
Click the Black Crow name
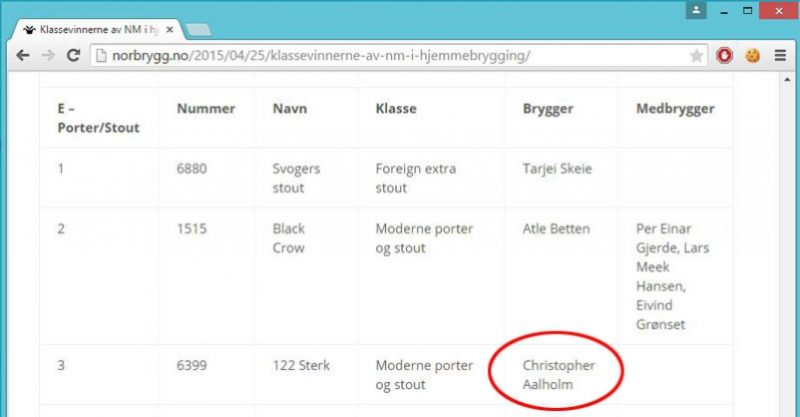click(288, 238)
